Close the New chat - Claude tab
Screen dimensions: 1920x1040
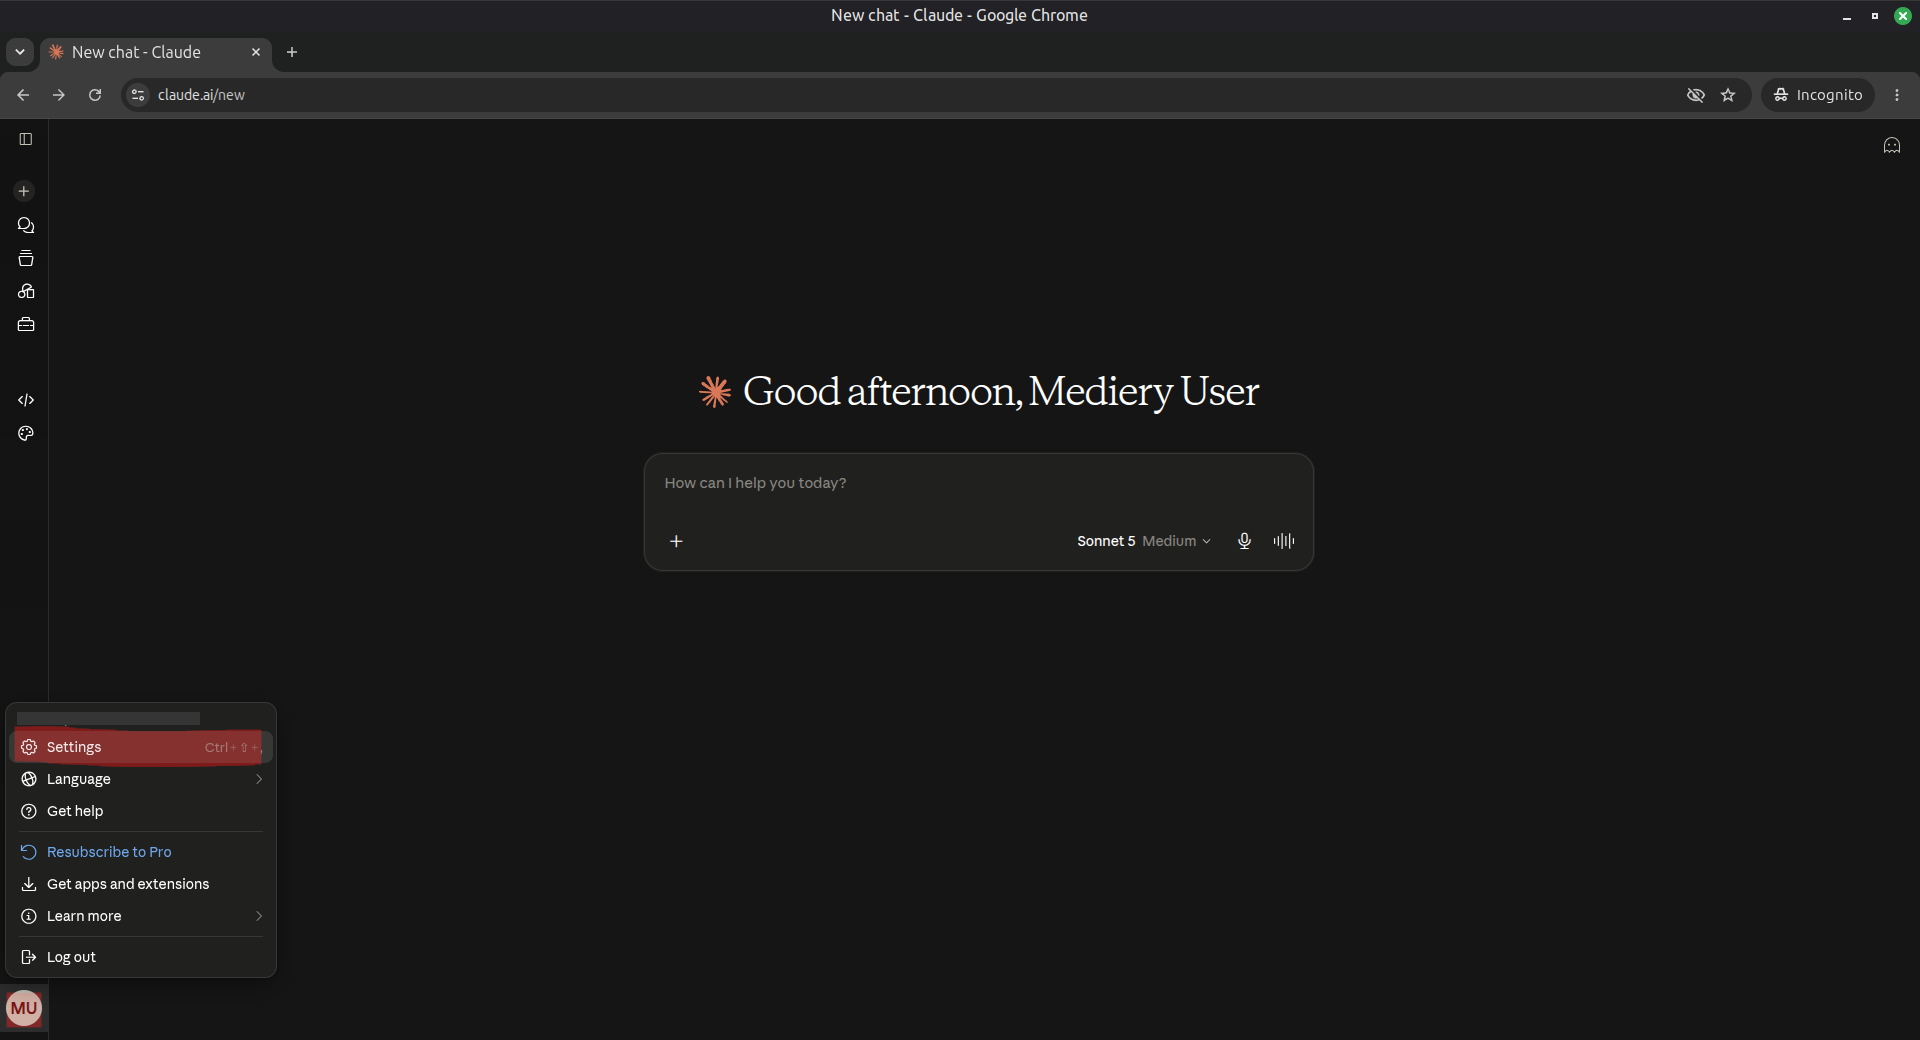[x=256, y=52]
